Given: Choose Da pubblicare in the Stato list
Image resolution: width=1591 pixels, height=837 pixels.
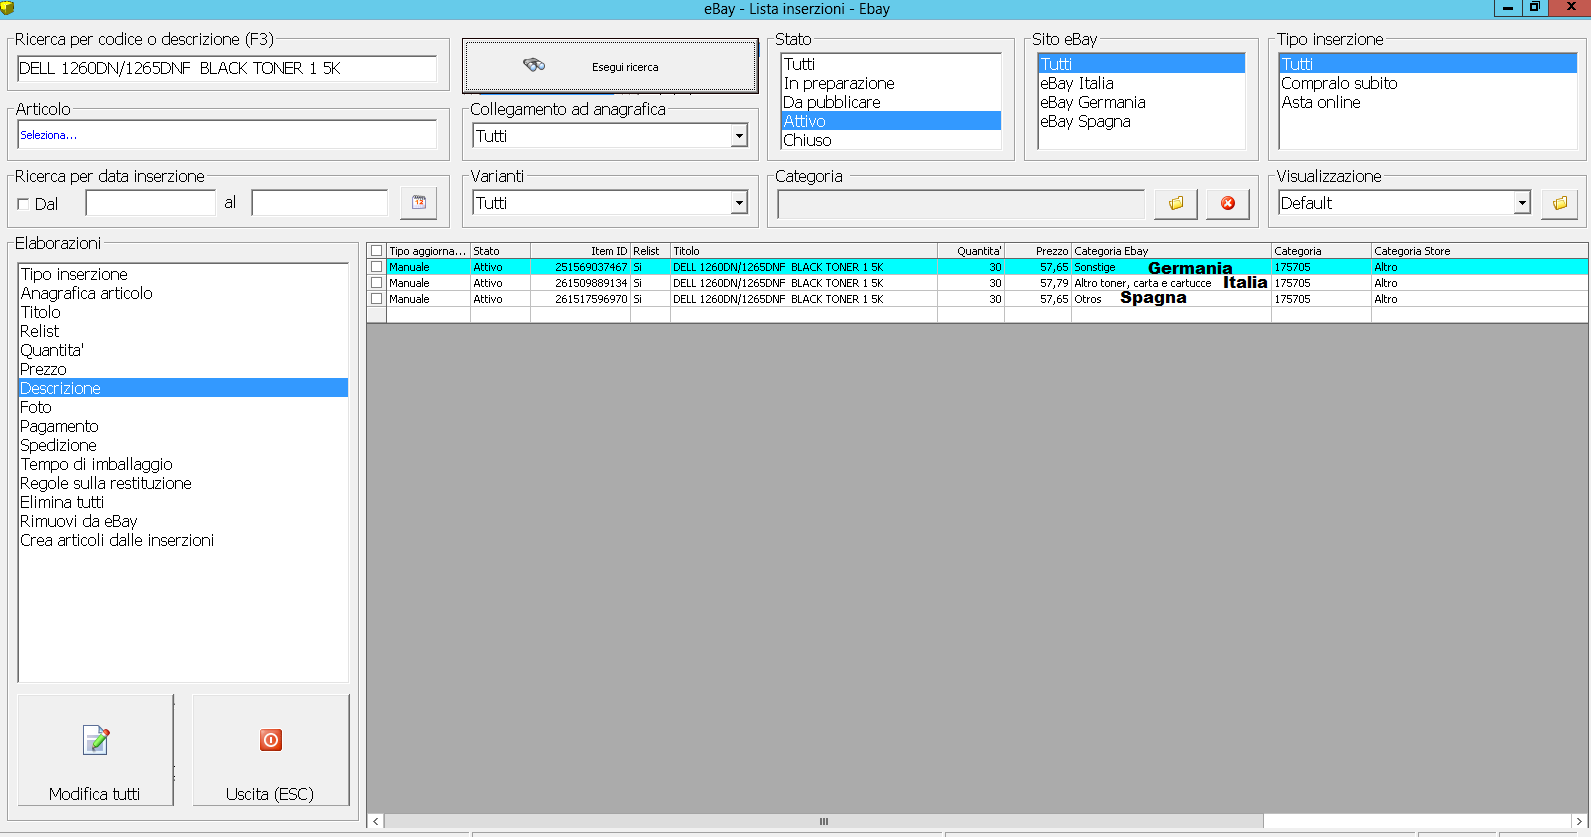Looking at the screenshot, I should (x=891, y=102).
